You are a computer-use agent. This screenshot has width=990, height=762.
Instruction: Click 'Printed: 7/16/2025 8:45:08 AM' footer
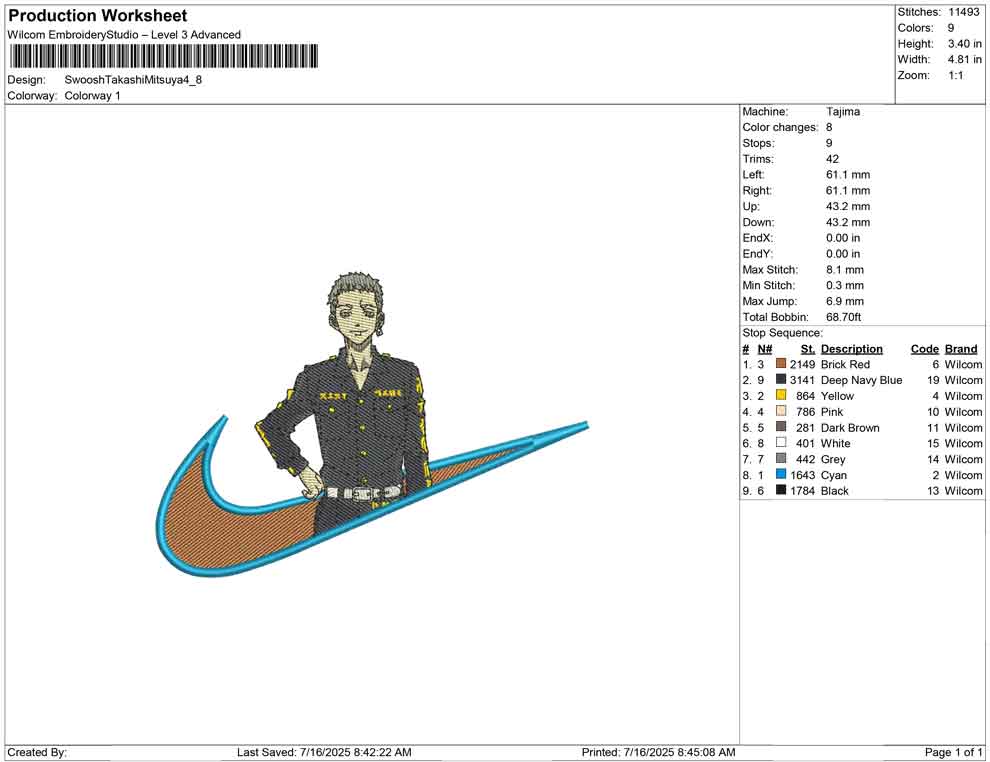coord(658,752)
